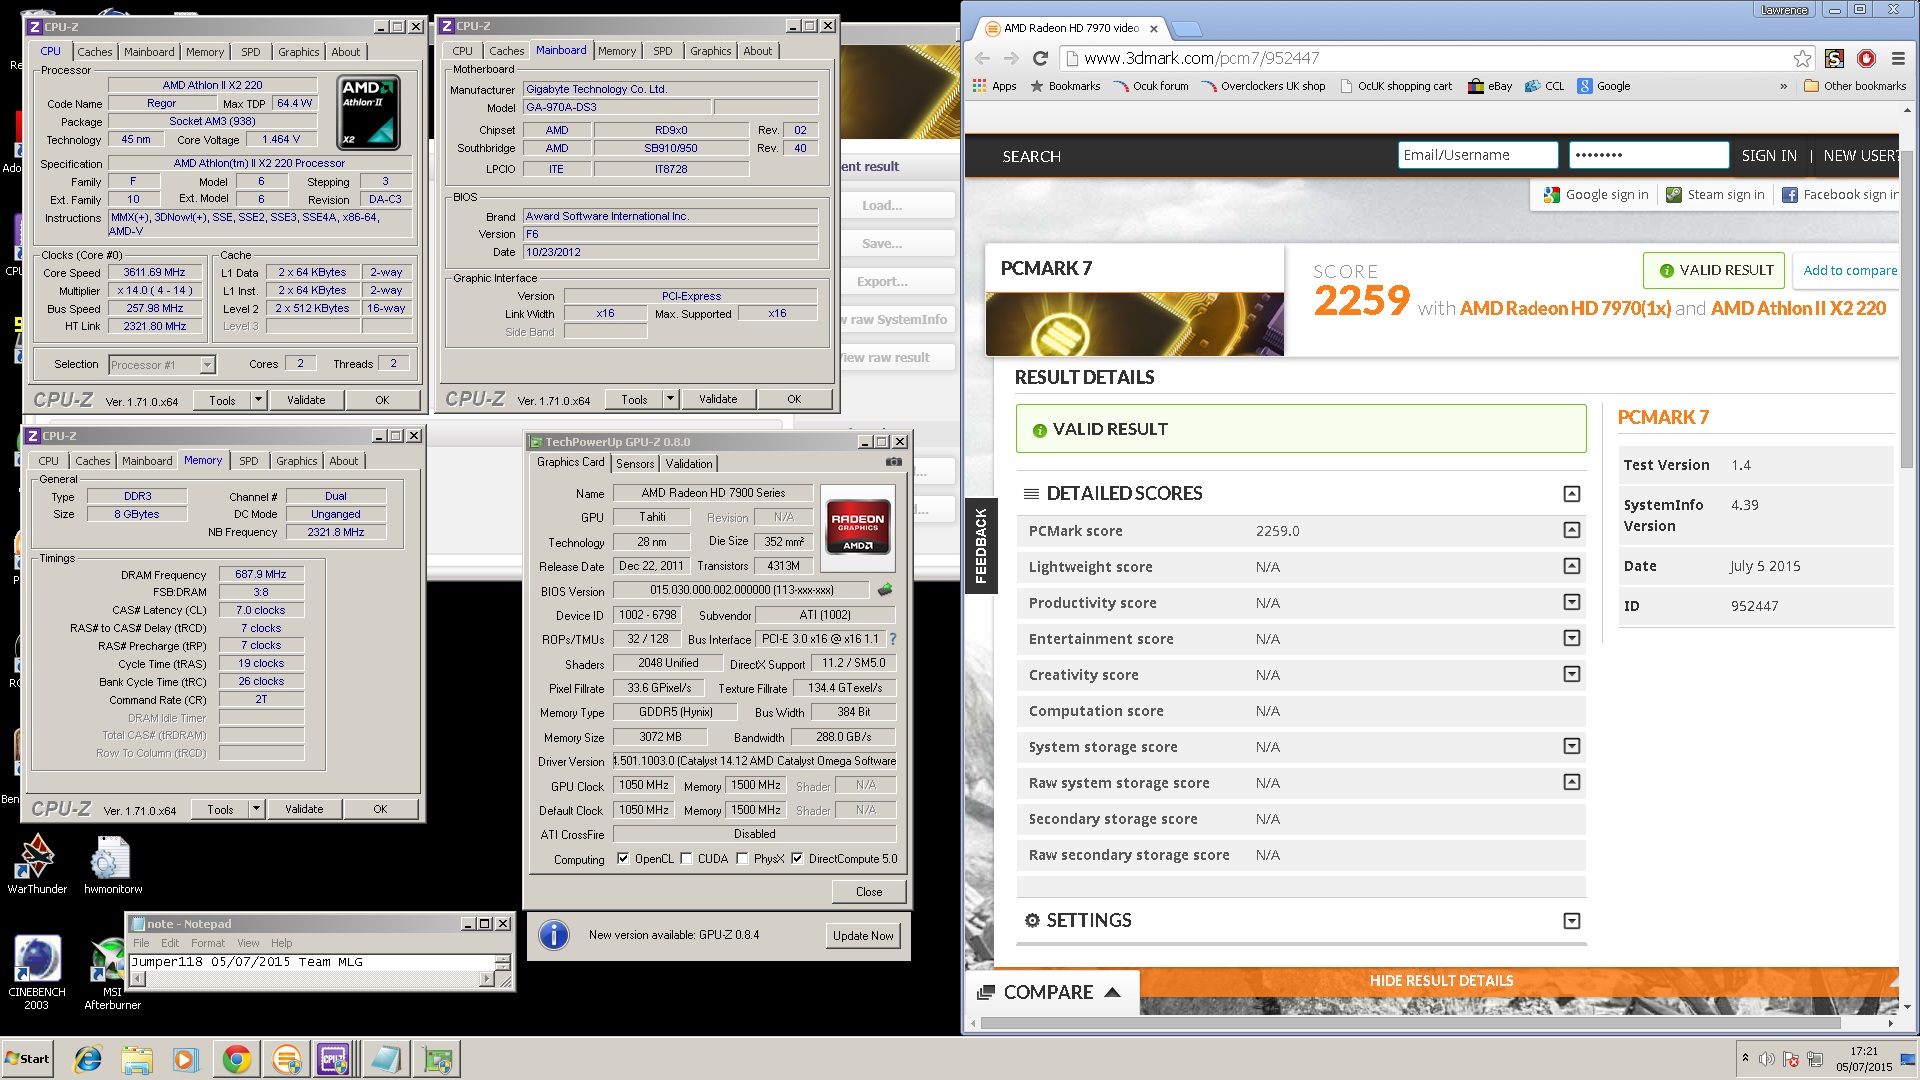
Task: Expand the Settings section
Action: (1571, 921)
